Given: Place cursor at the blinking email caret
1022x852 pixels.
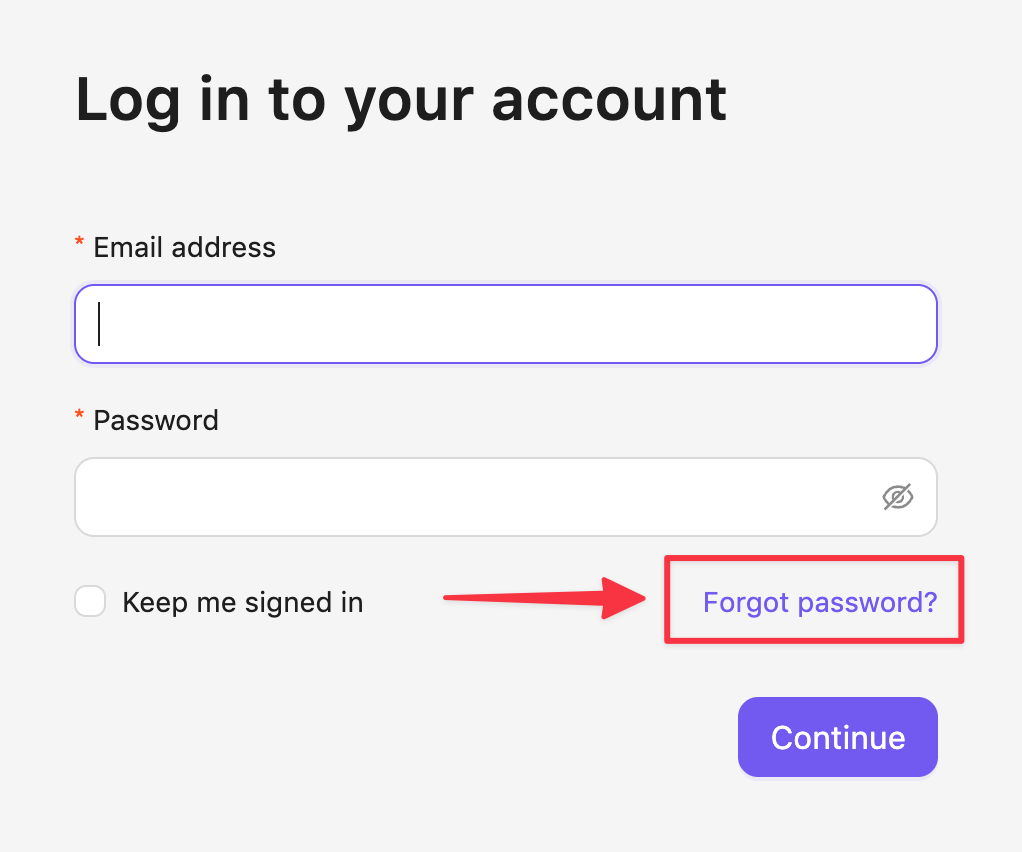Looking at the screenshot, I should click(99, 324).
